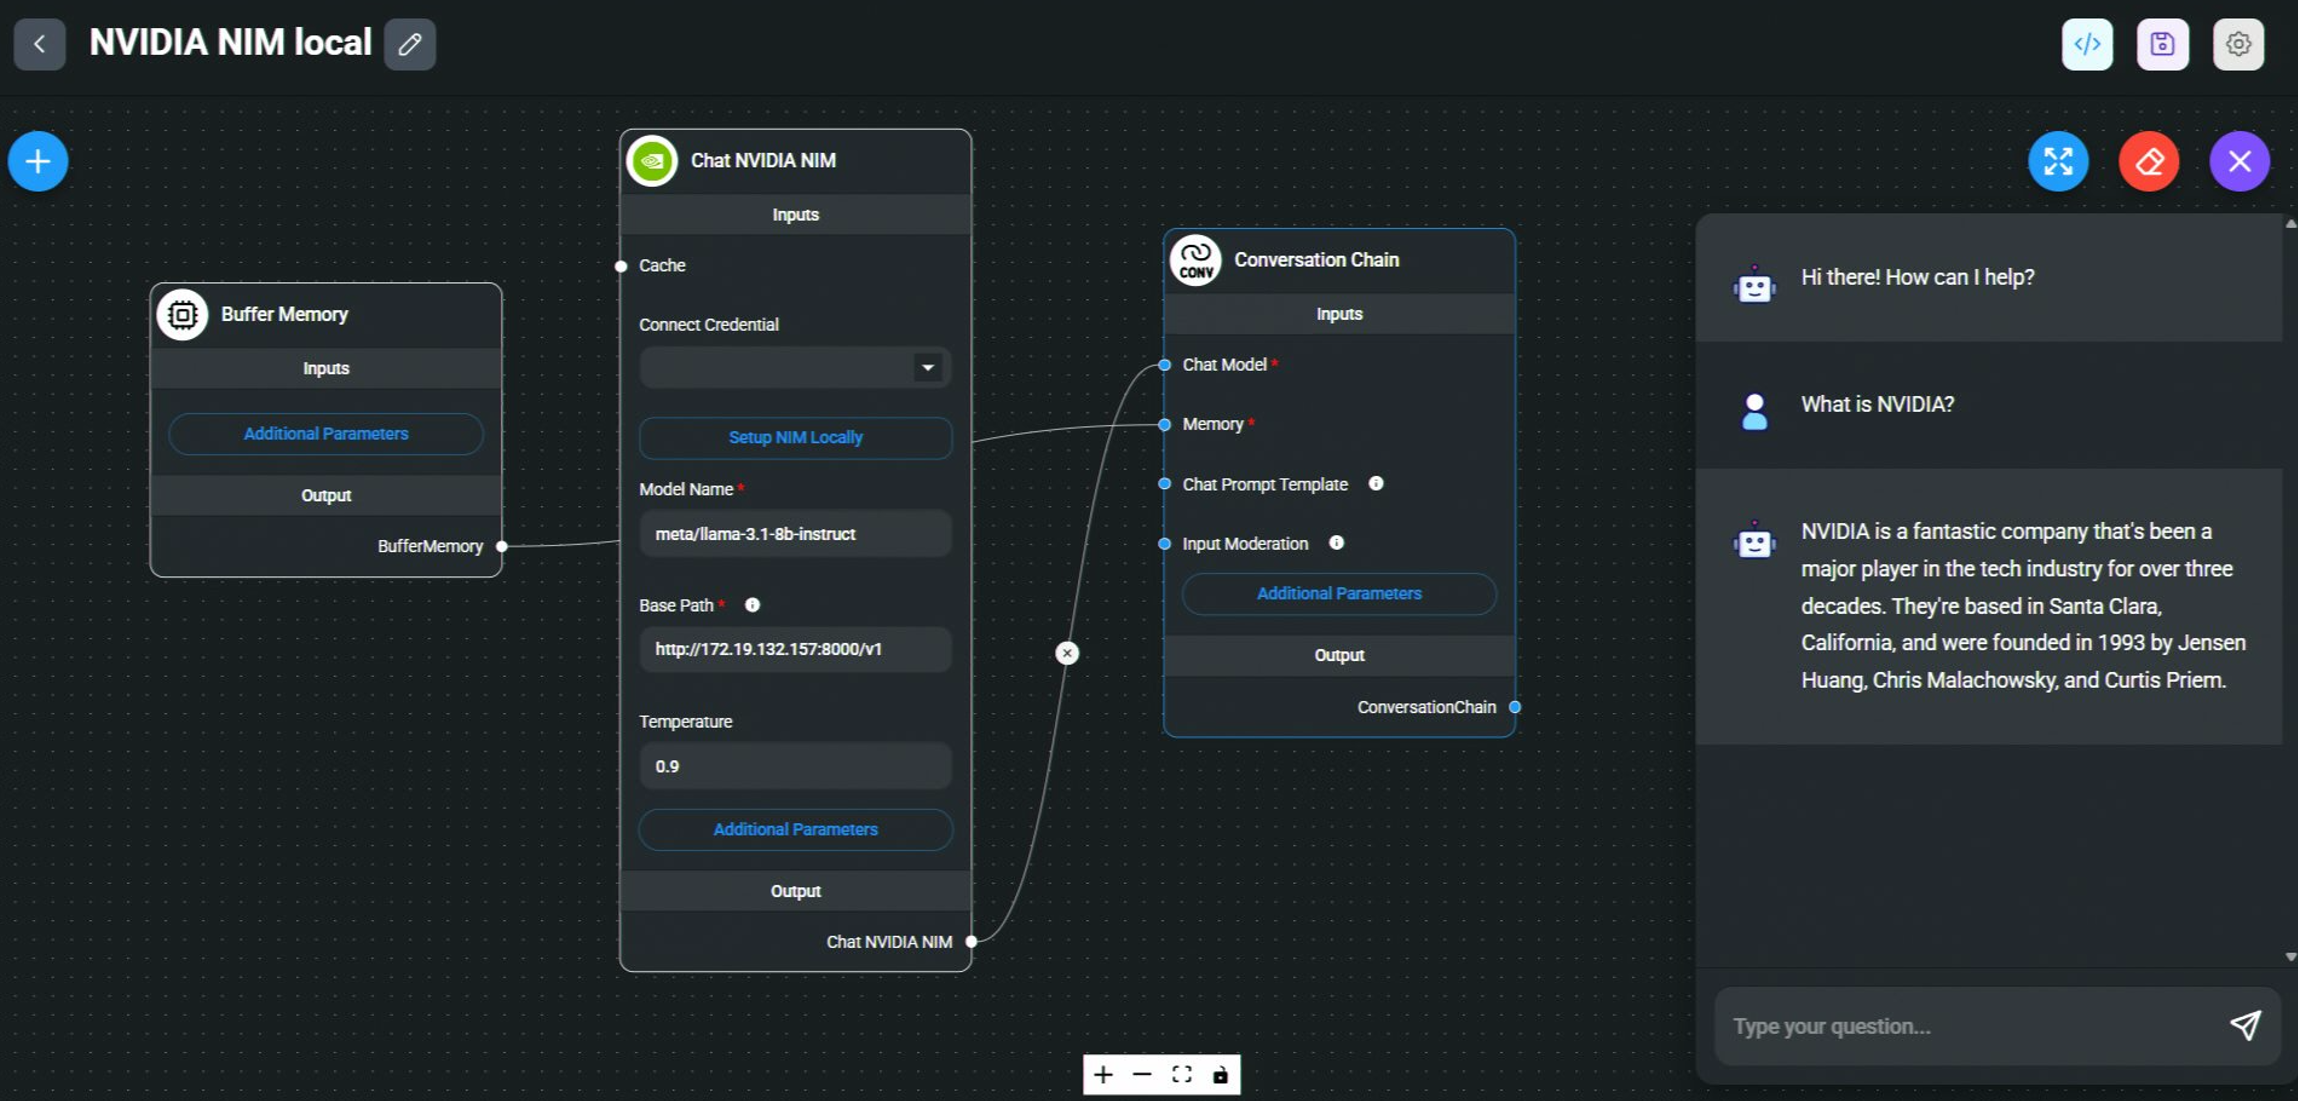Click Setup NIM Locally button

click(x=795, y=437)
